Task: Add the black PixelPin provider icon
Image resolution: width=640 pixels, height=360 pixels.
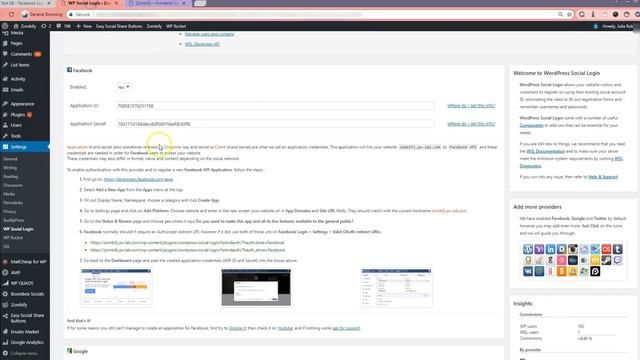Action: click(x=595, y=271)
